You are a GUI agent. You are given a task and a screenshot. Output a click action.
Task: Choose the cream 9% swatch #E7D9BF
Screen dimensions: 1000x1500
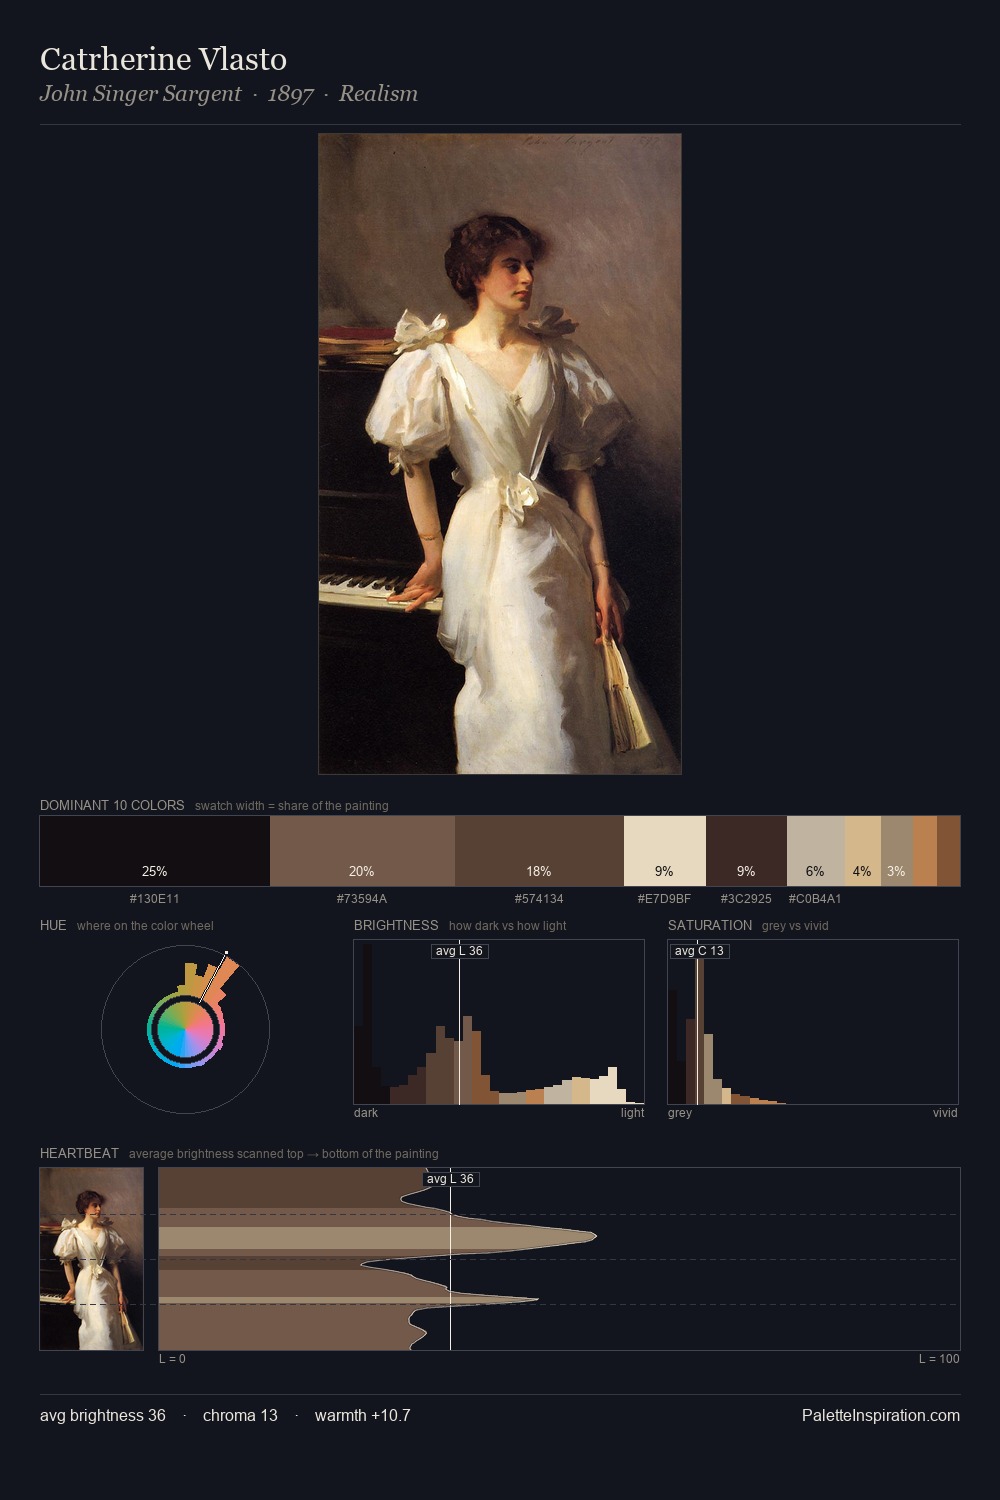coord(665,851)
